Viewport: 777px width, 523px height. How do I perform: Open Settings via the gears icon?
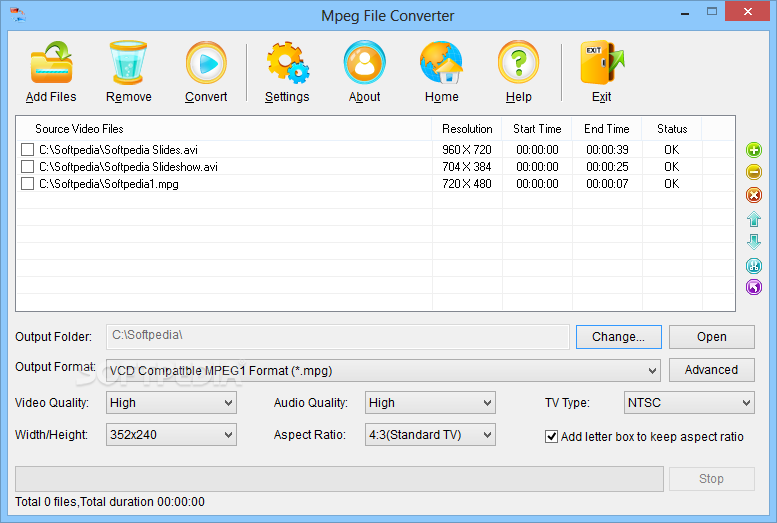pos(287,62)
